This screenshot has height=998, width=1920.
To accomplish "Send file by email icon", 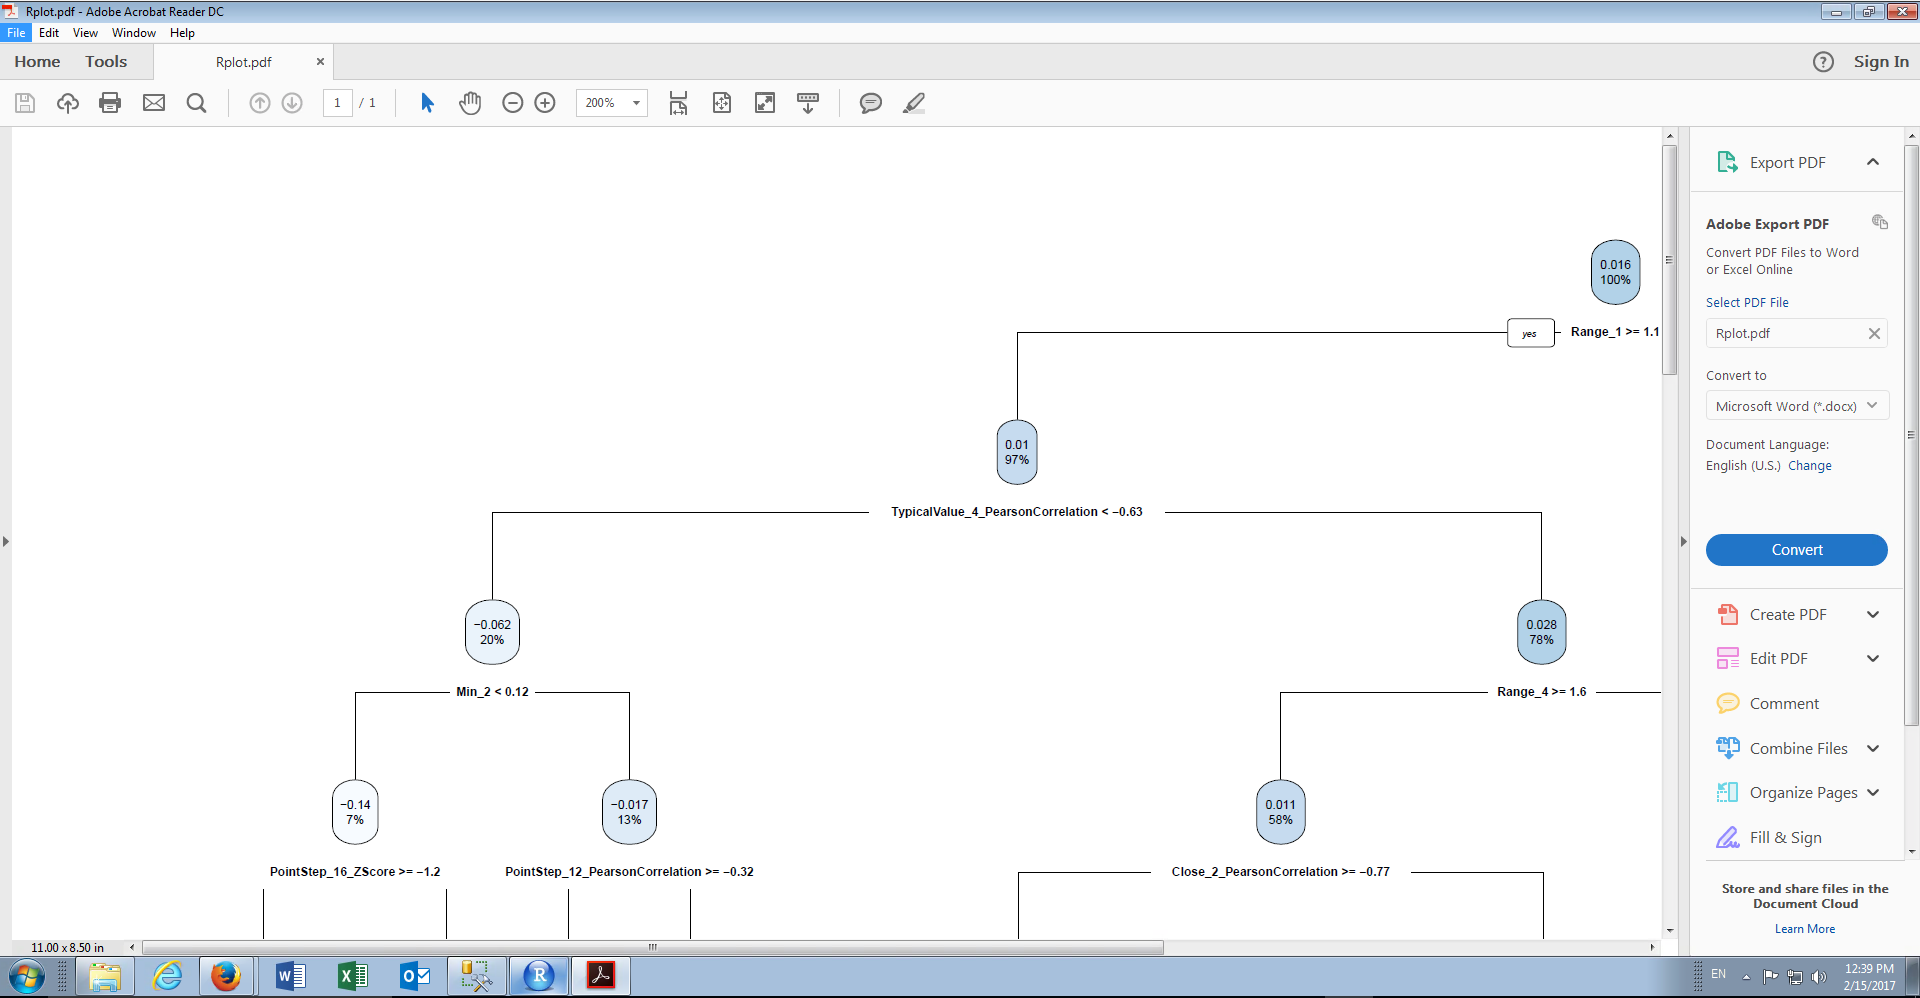I will [154, 103].
